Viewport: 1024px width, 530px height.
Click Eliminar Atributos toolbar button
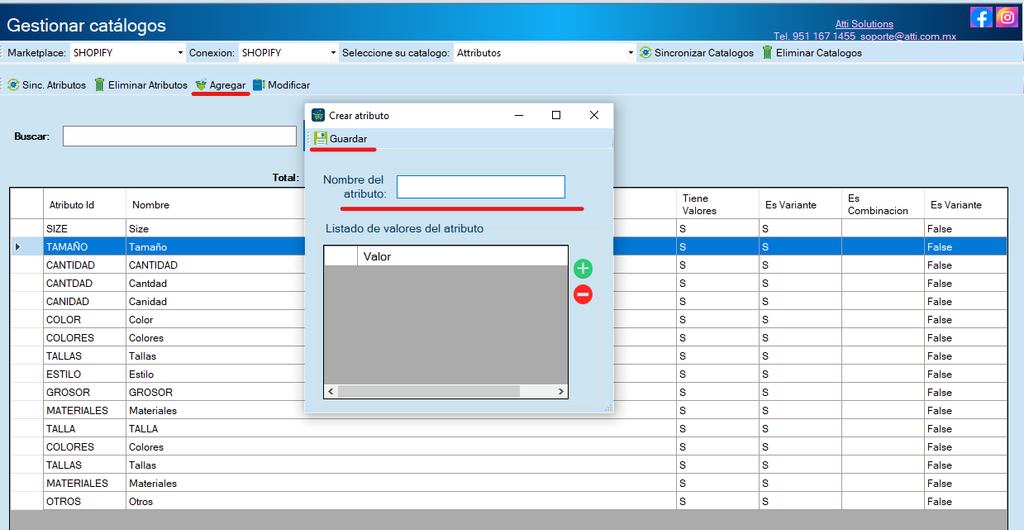tap(140, 85)
